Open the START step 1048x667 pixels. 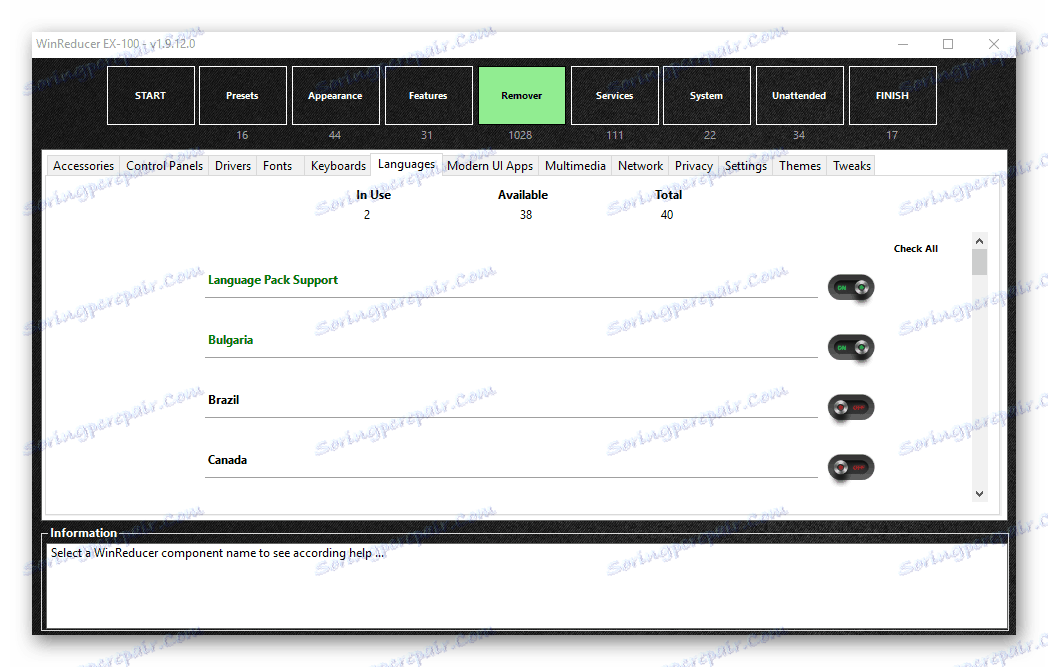pyautogui.click(x=150, y=96)
